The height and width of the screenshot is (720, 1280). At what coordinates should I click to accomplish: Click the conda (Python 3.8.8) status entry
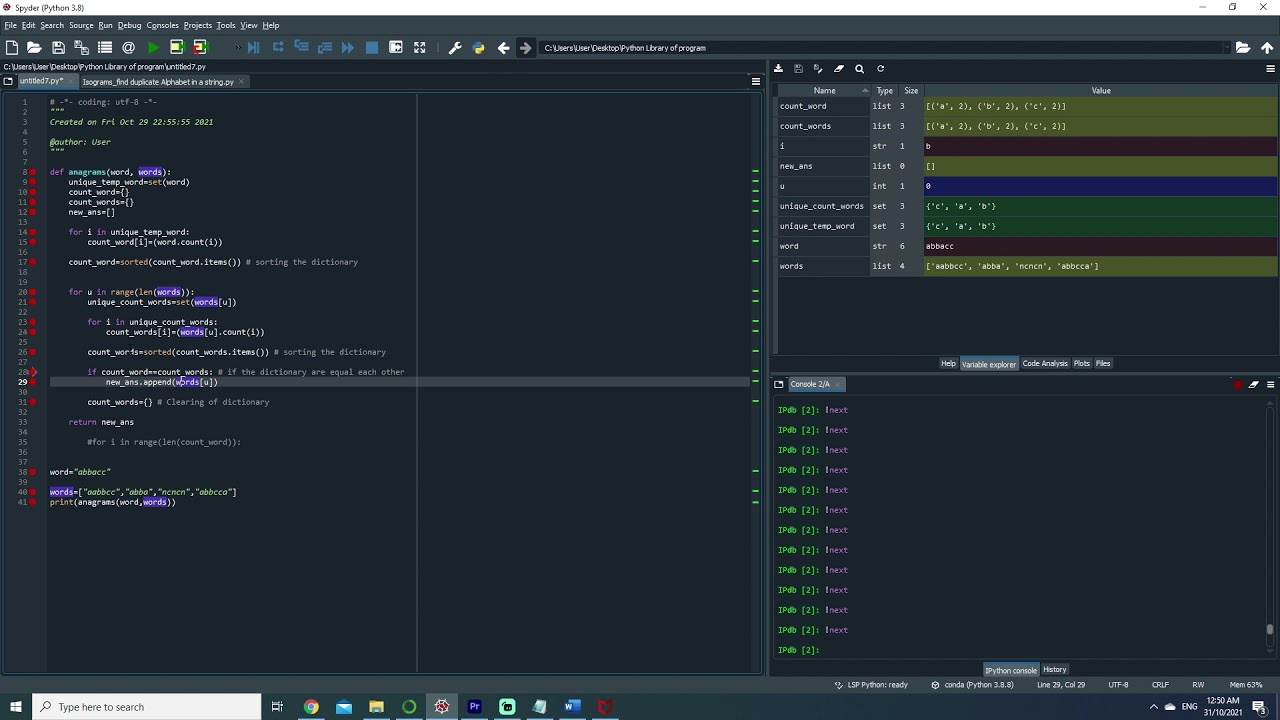point(972,685)
